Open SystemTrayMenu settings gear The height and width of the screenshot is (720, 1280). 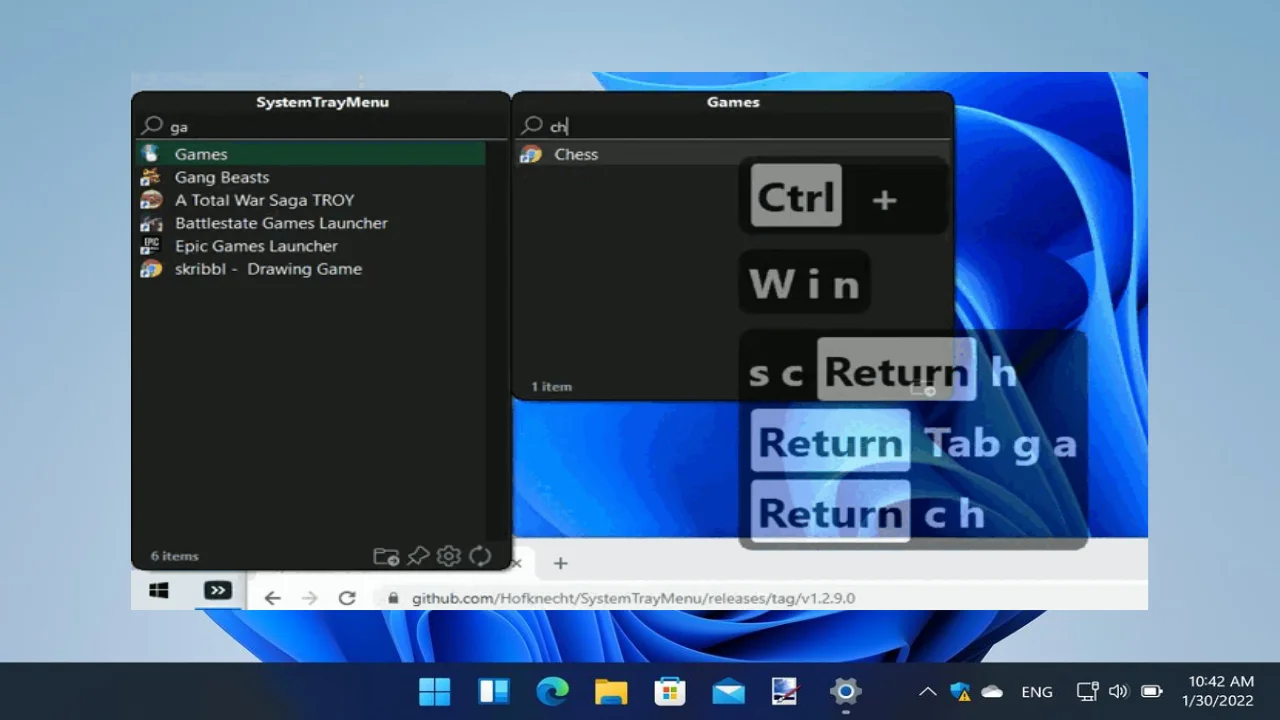[449, 556]
